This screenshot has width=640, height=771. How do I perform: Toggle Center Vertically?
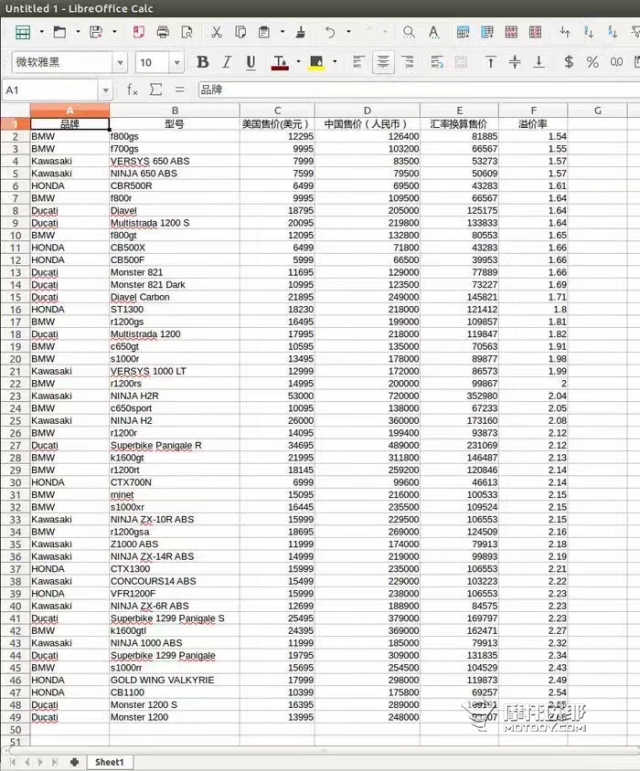click(x=515, y=62)
